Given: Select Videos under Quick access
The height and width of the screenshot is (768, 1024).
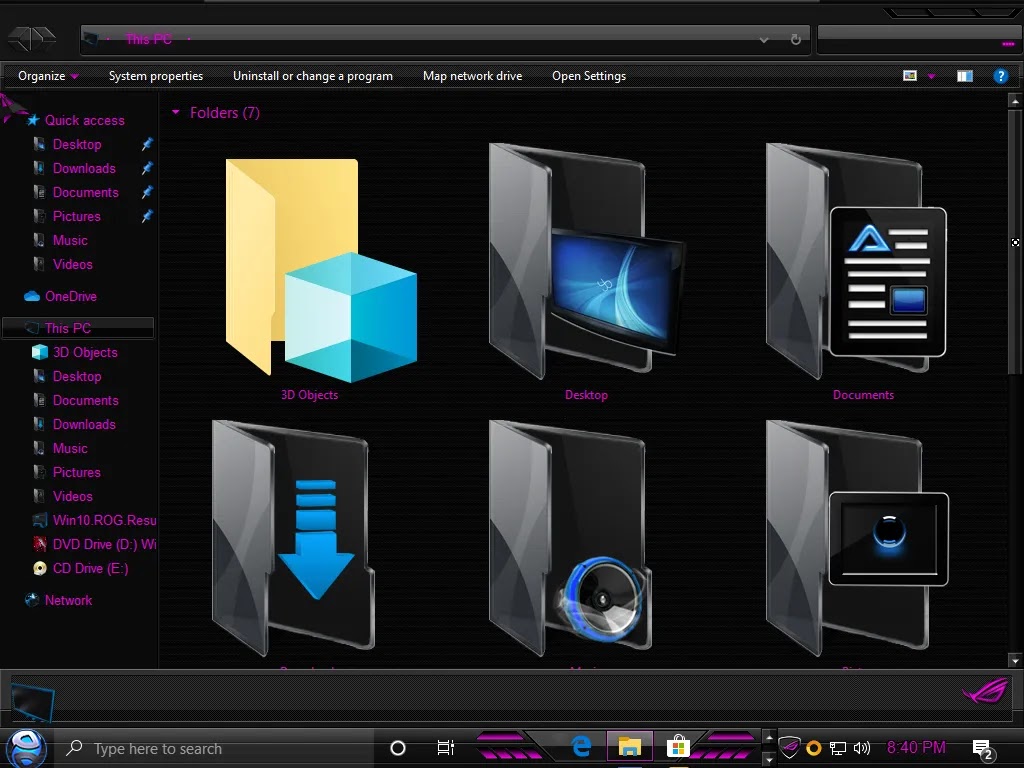Looking at the screenshot, I should tap(72, 264).
